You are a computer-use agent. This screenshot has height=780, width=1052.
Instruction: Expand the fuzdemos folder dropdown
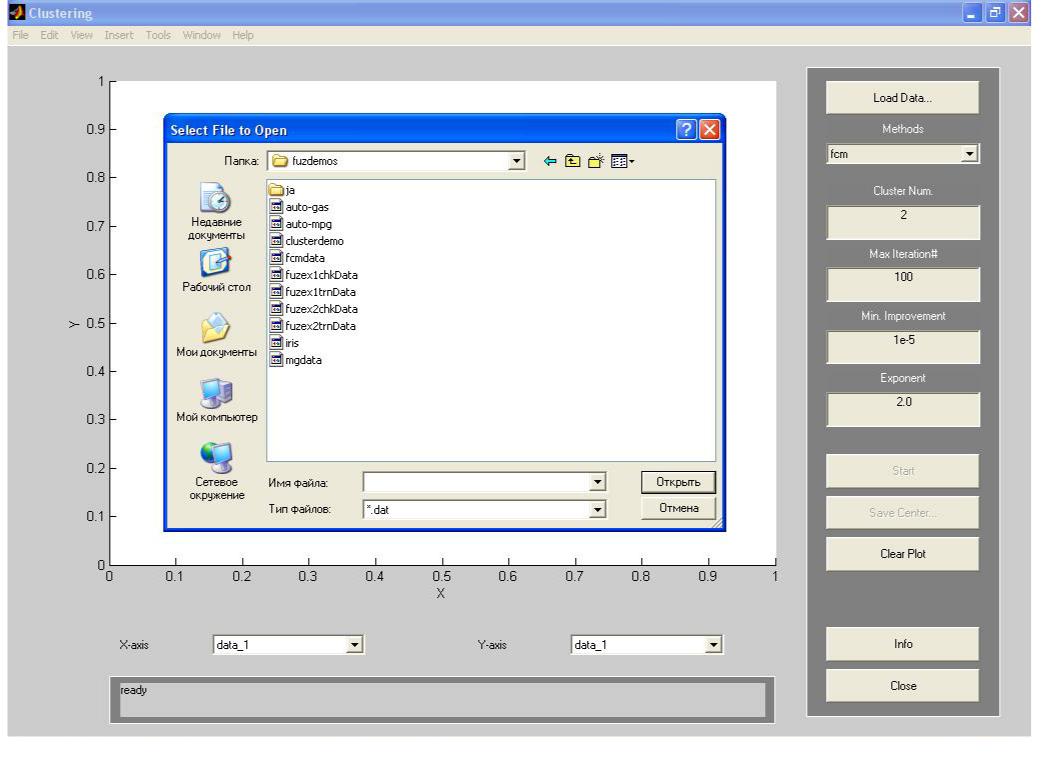[516, 161]
